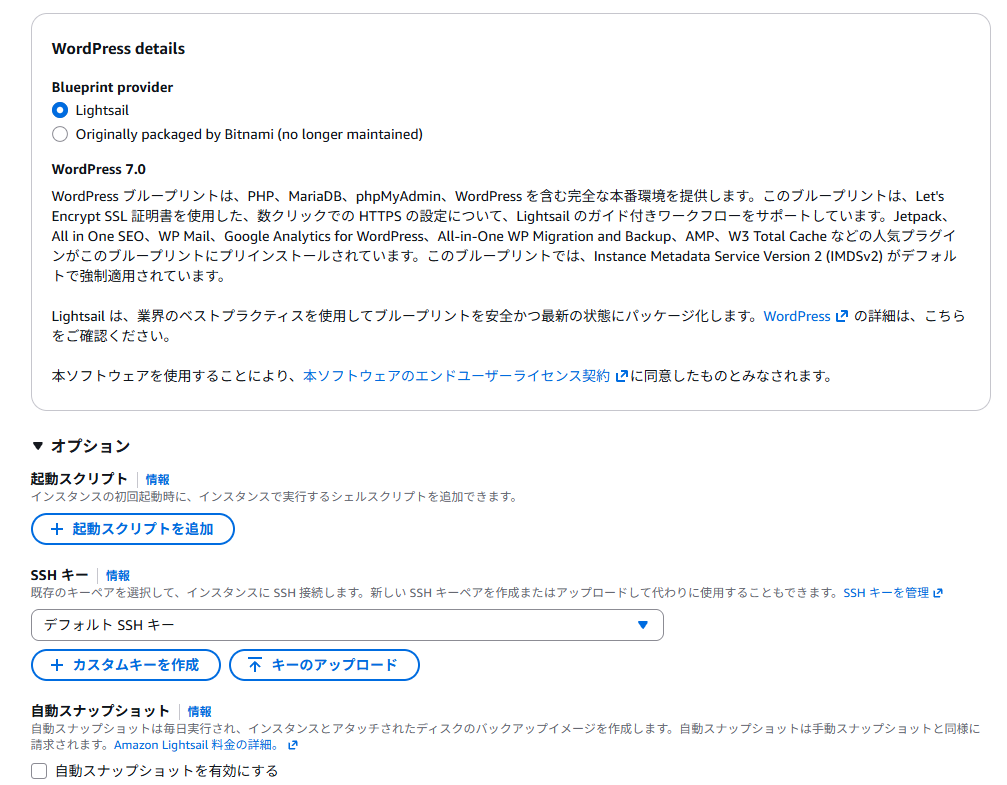
Task: Click external icon after license agreement link
Action: coord(621,376)
